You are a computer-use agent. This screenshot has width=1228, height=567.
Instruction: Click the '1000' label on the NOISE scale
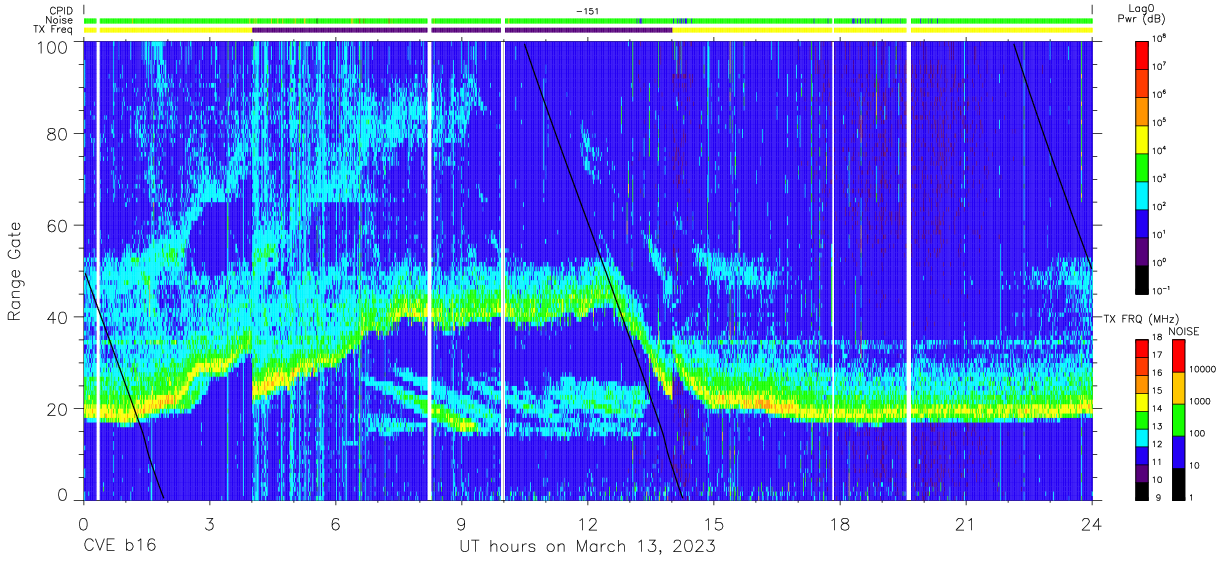(x=1201, y=402)
